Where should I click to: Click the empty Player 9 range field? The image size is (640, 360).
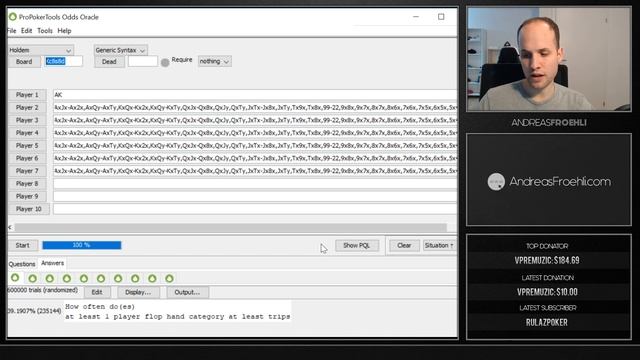(x=255, y=196)
